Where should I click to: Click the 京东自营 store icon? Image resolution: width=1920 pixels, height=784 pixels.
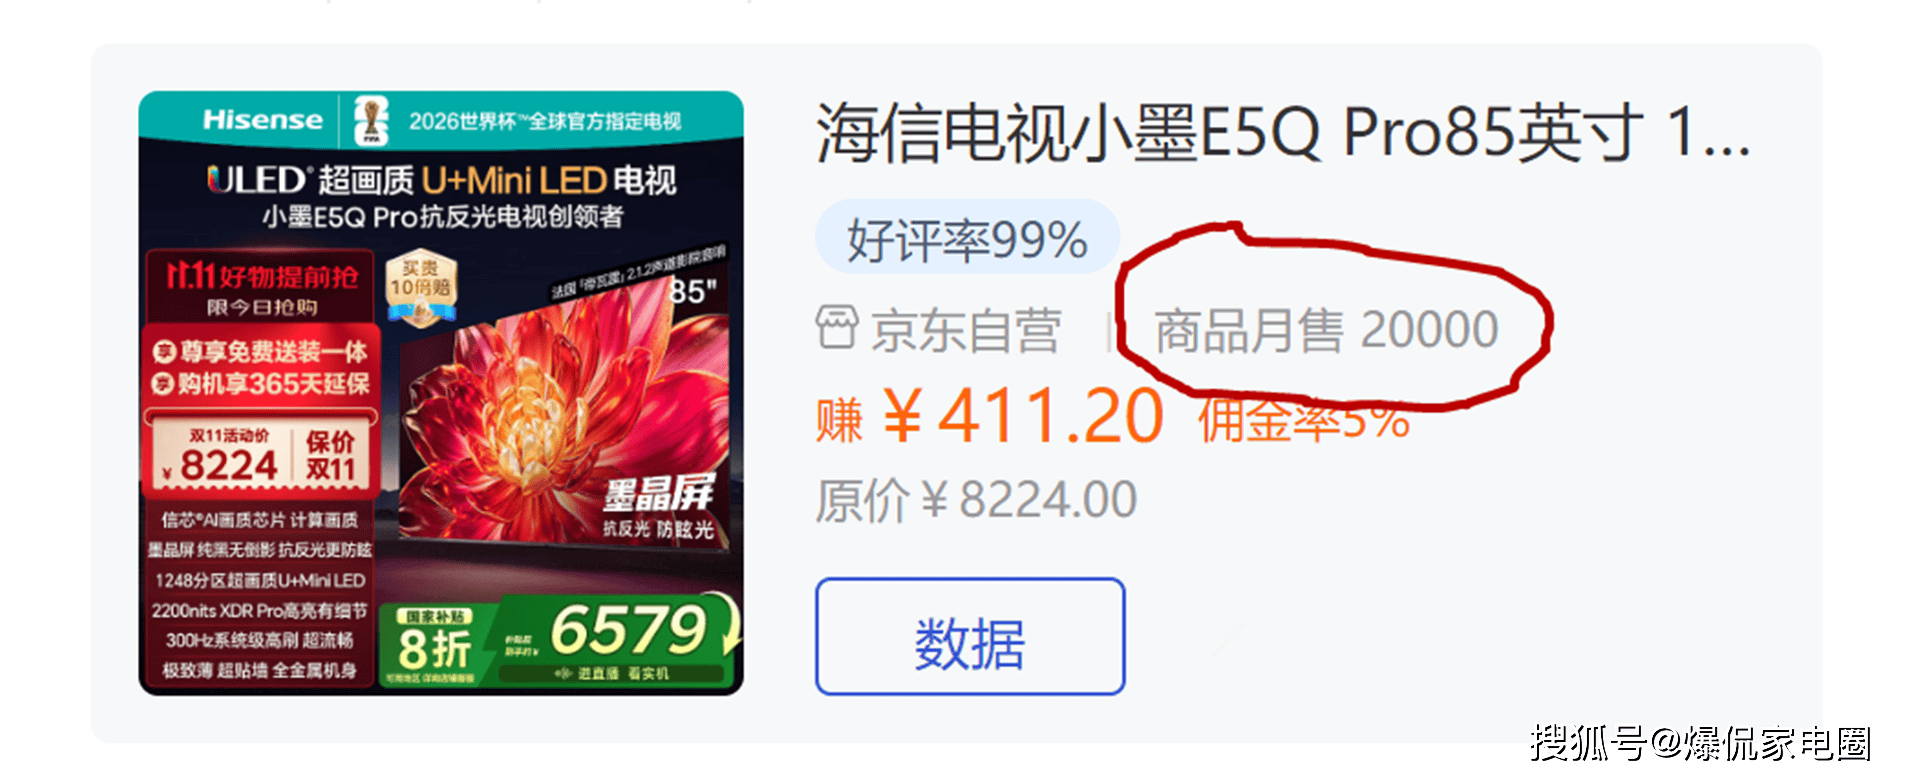coord(837,329)
